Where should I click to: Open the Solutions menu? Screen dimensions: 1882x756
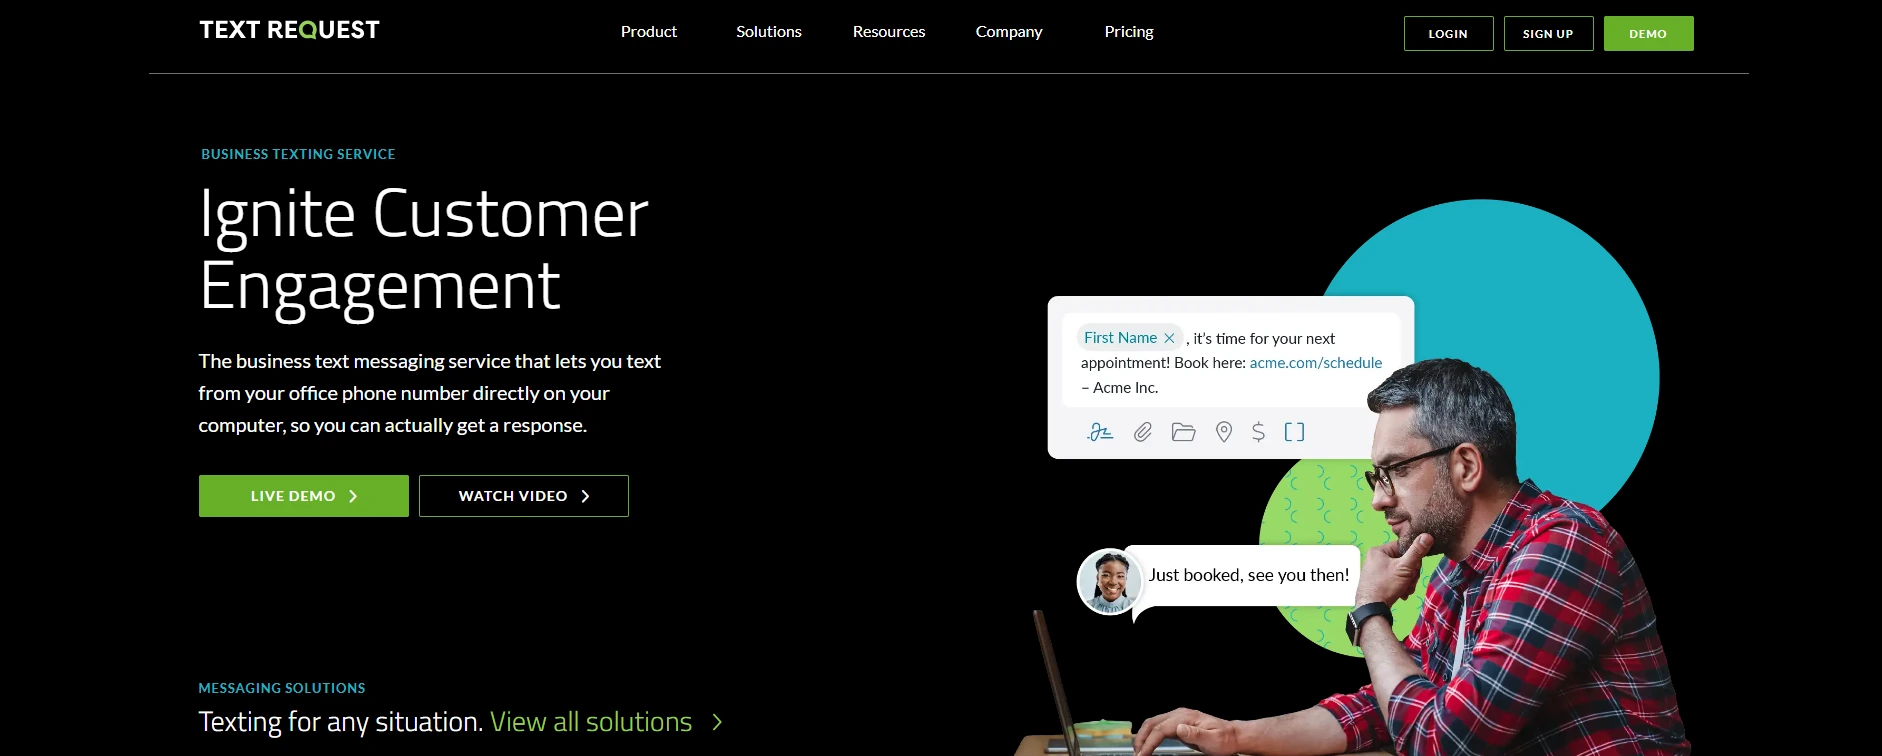pyautogui.click(x=769, y=32)
